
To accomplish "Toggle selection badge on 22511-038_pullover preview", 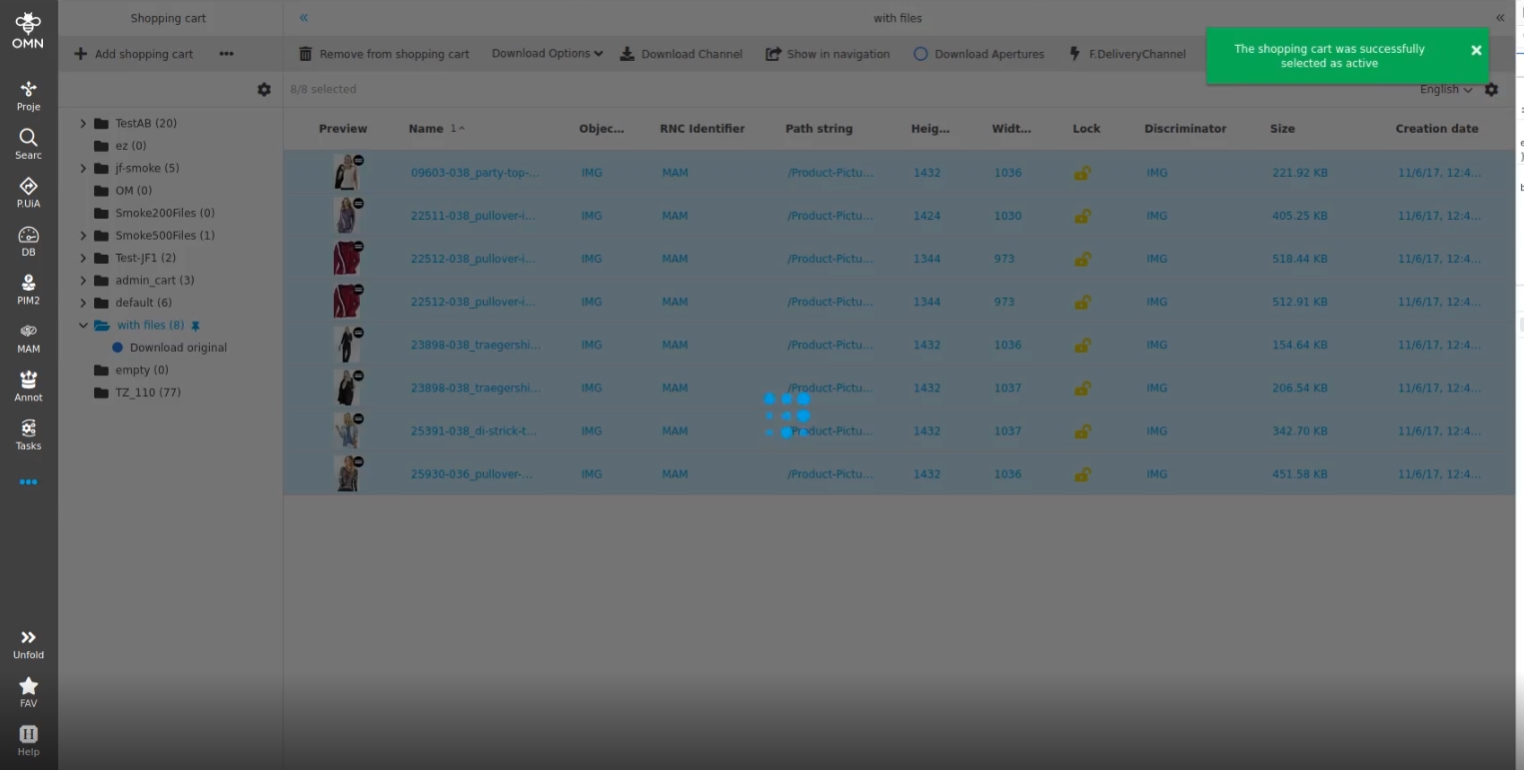I will point(358,204).
